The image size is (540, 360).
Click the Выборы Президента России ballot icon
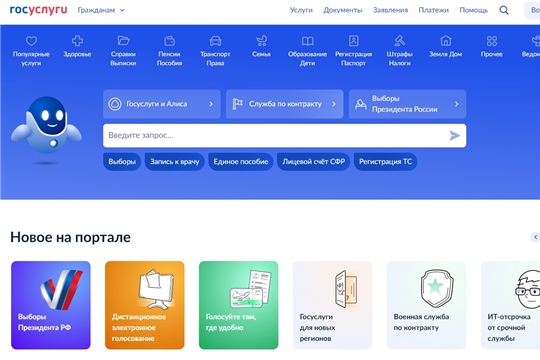pyautogui.click(x=361, y=104)
